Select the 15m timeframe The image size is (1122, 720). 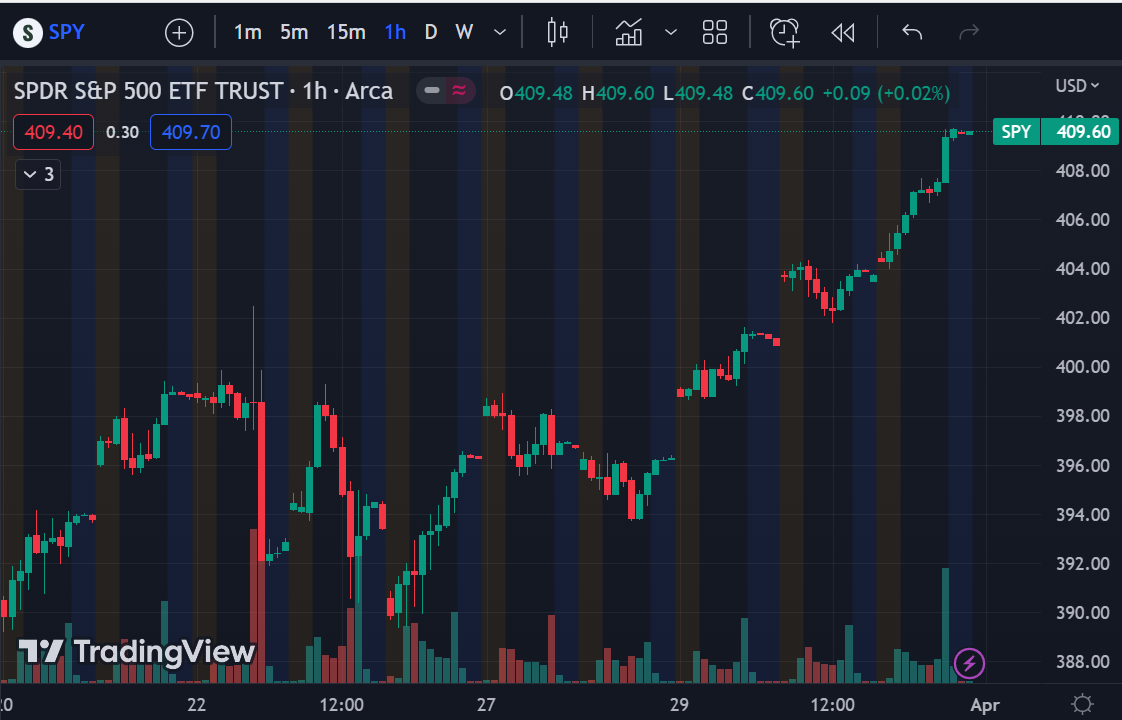click(x=346, y=32)
